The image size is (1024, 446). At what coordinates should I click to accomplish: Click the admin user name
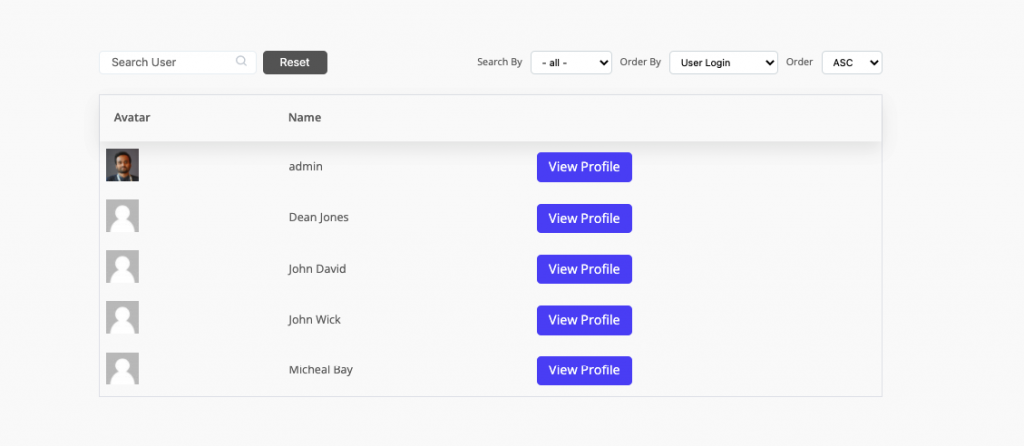[305, 167]
